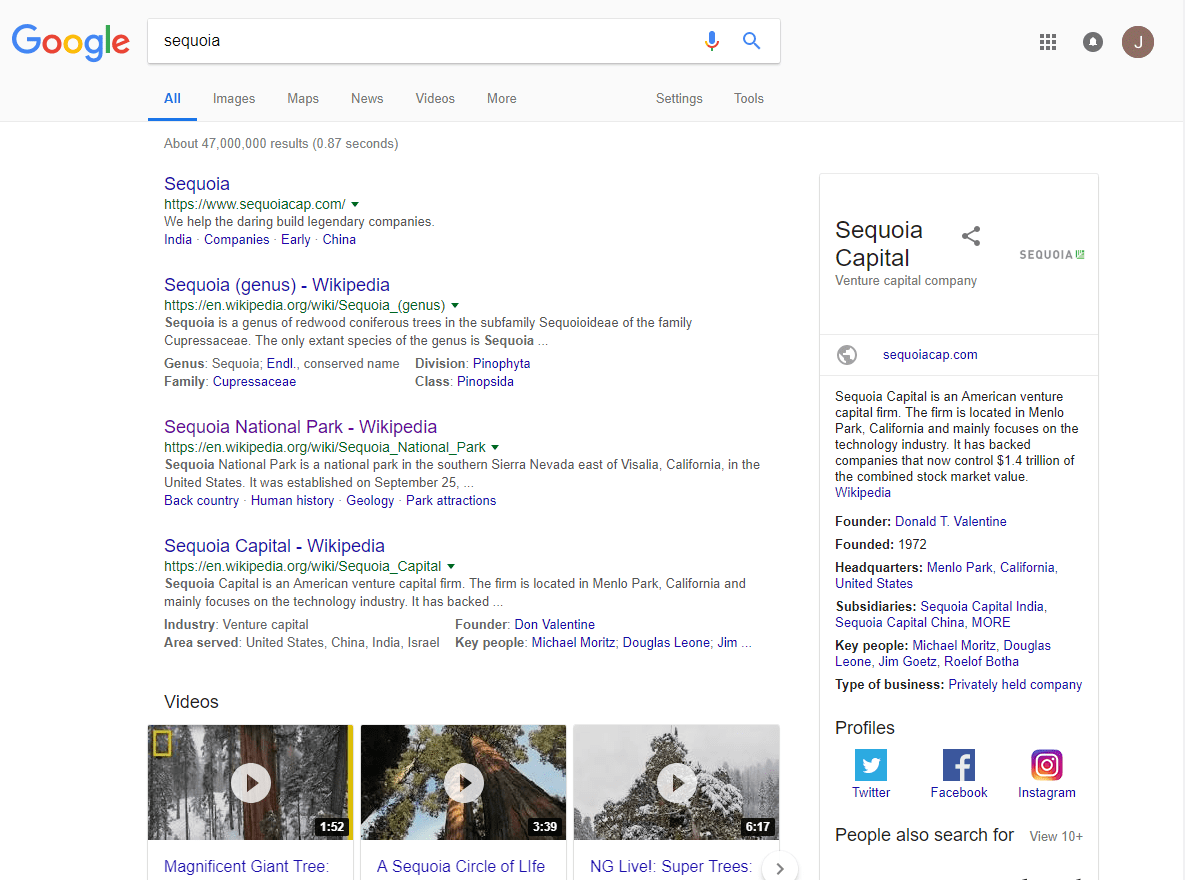Select the All results tab

tap(172, 98)
